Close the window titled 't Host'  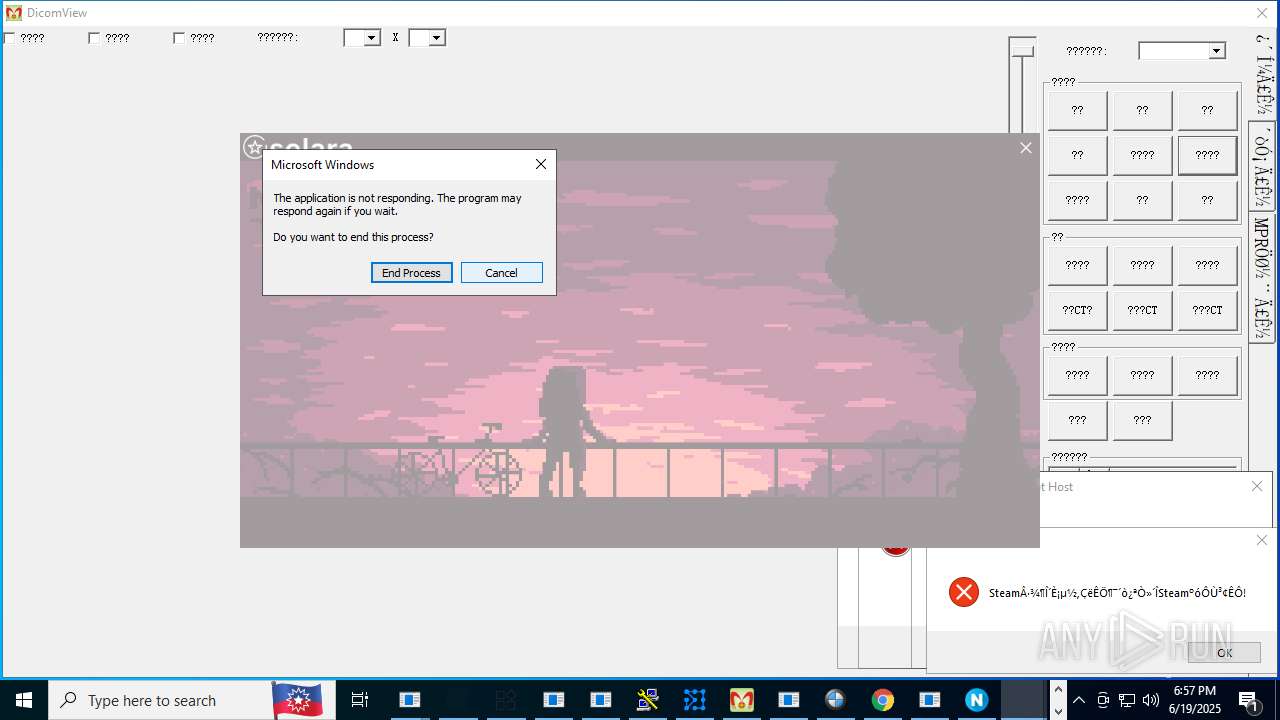click(1257, 486)
